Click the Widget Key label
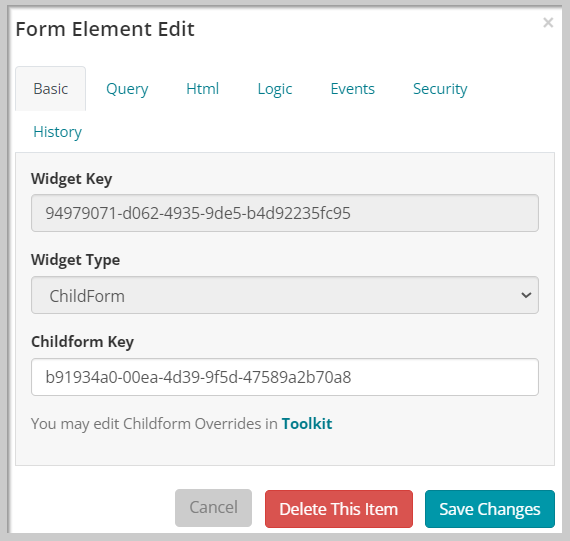 (x=72, y=179)
